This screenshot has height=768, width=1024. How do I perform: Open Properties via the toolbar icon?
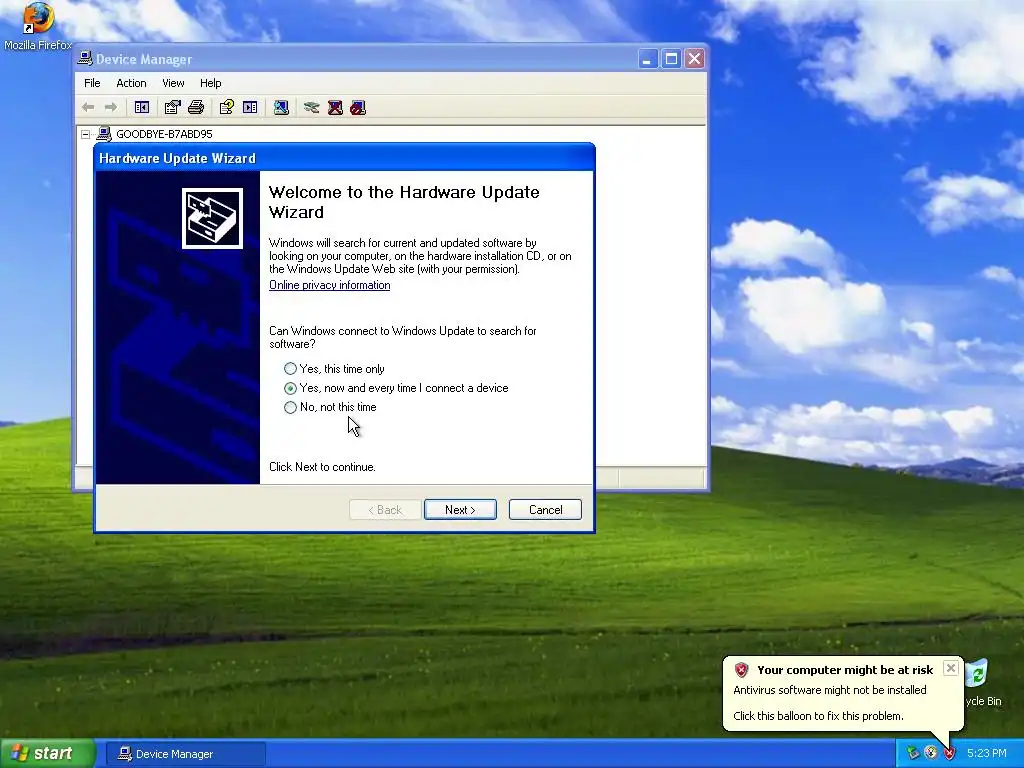coord(172,107)
